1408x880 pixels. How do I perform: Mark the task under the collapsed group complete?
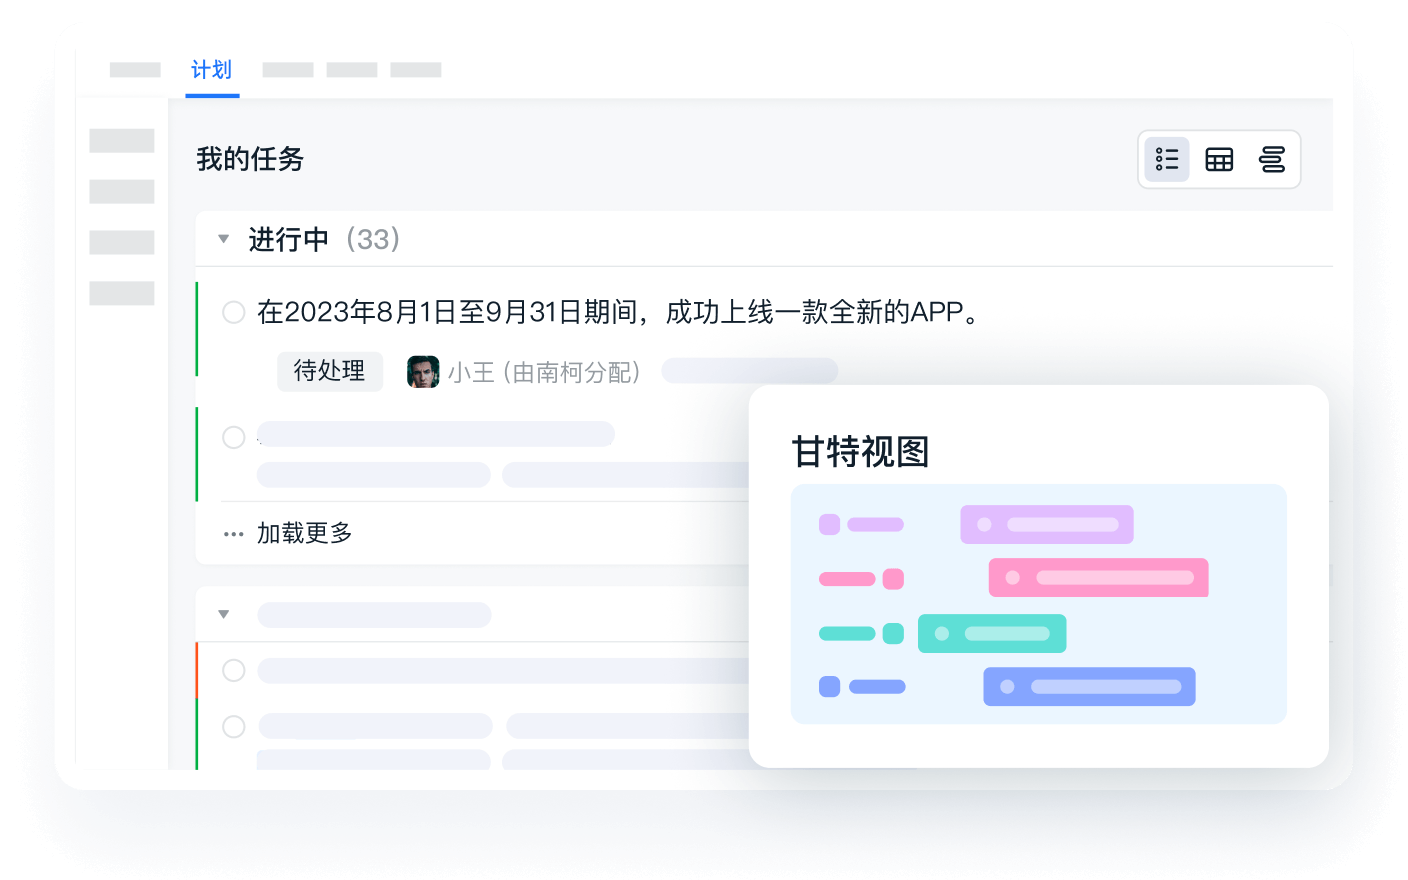click(x=233, y=670)
